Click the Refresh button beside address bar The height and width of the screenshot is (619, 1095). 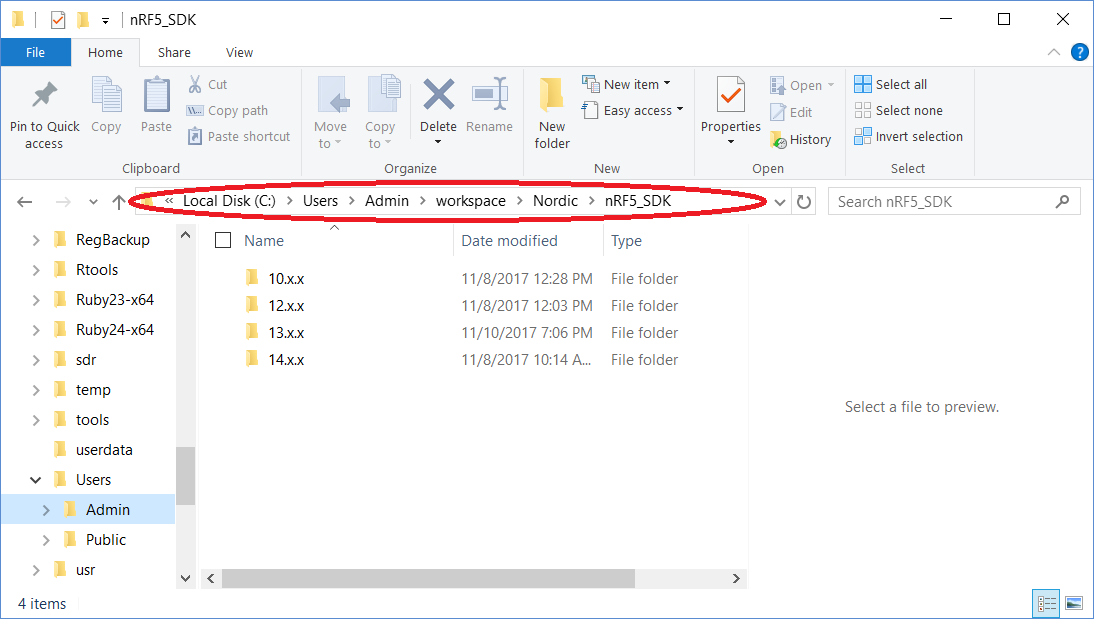point(804,202)
